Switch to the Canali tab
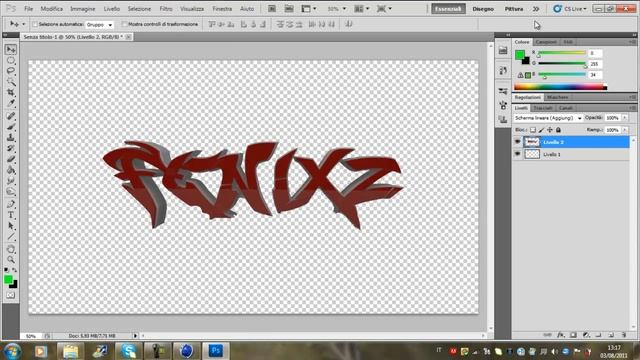Viewport: 640px width, 360px height. pos(566,108)
